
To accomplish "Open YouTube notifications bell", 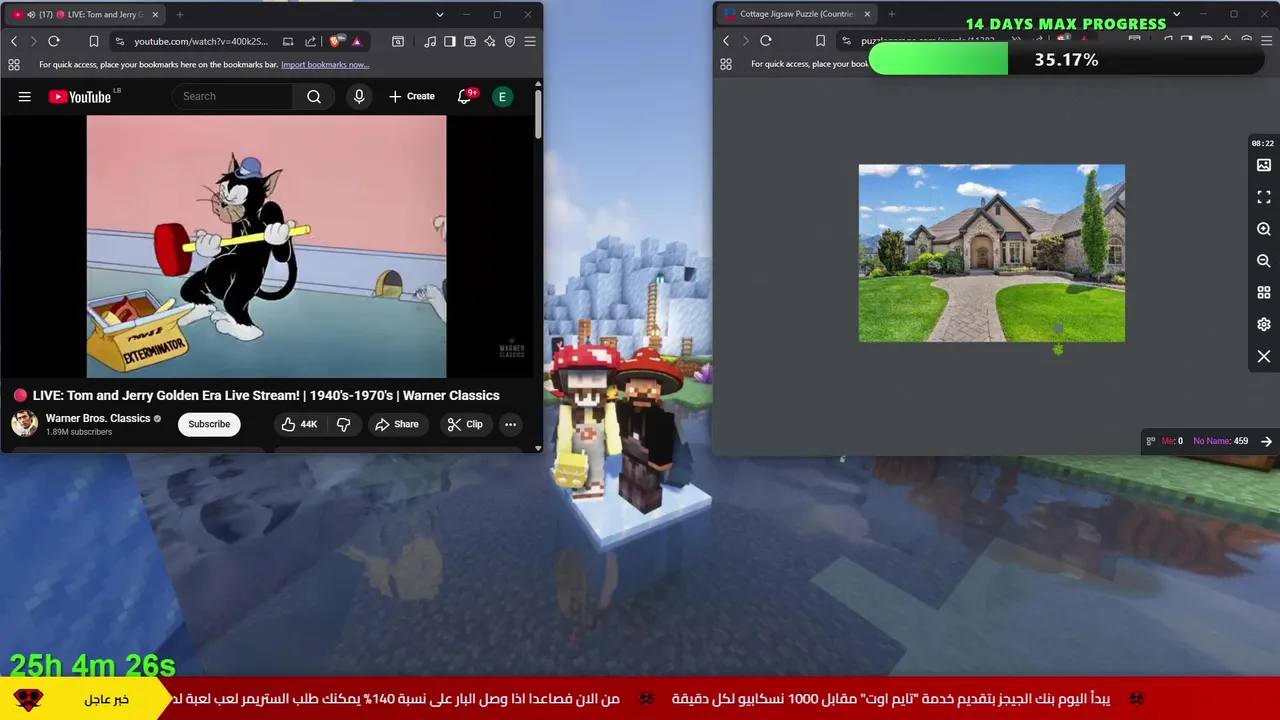I will point(465,96).
